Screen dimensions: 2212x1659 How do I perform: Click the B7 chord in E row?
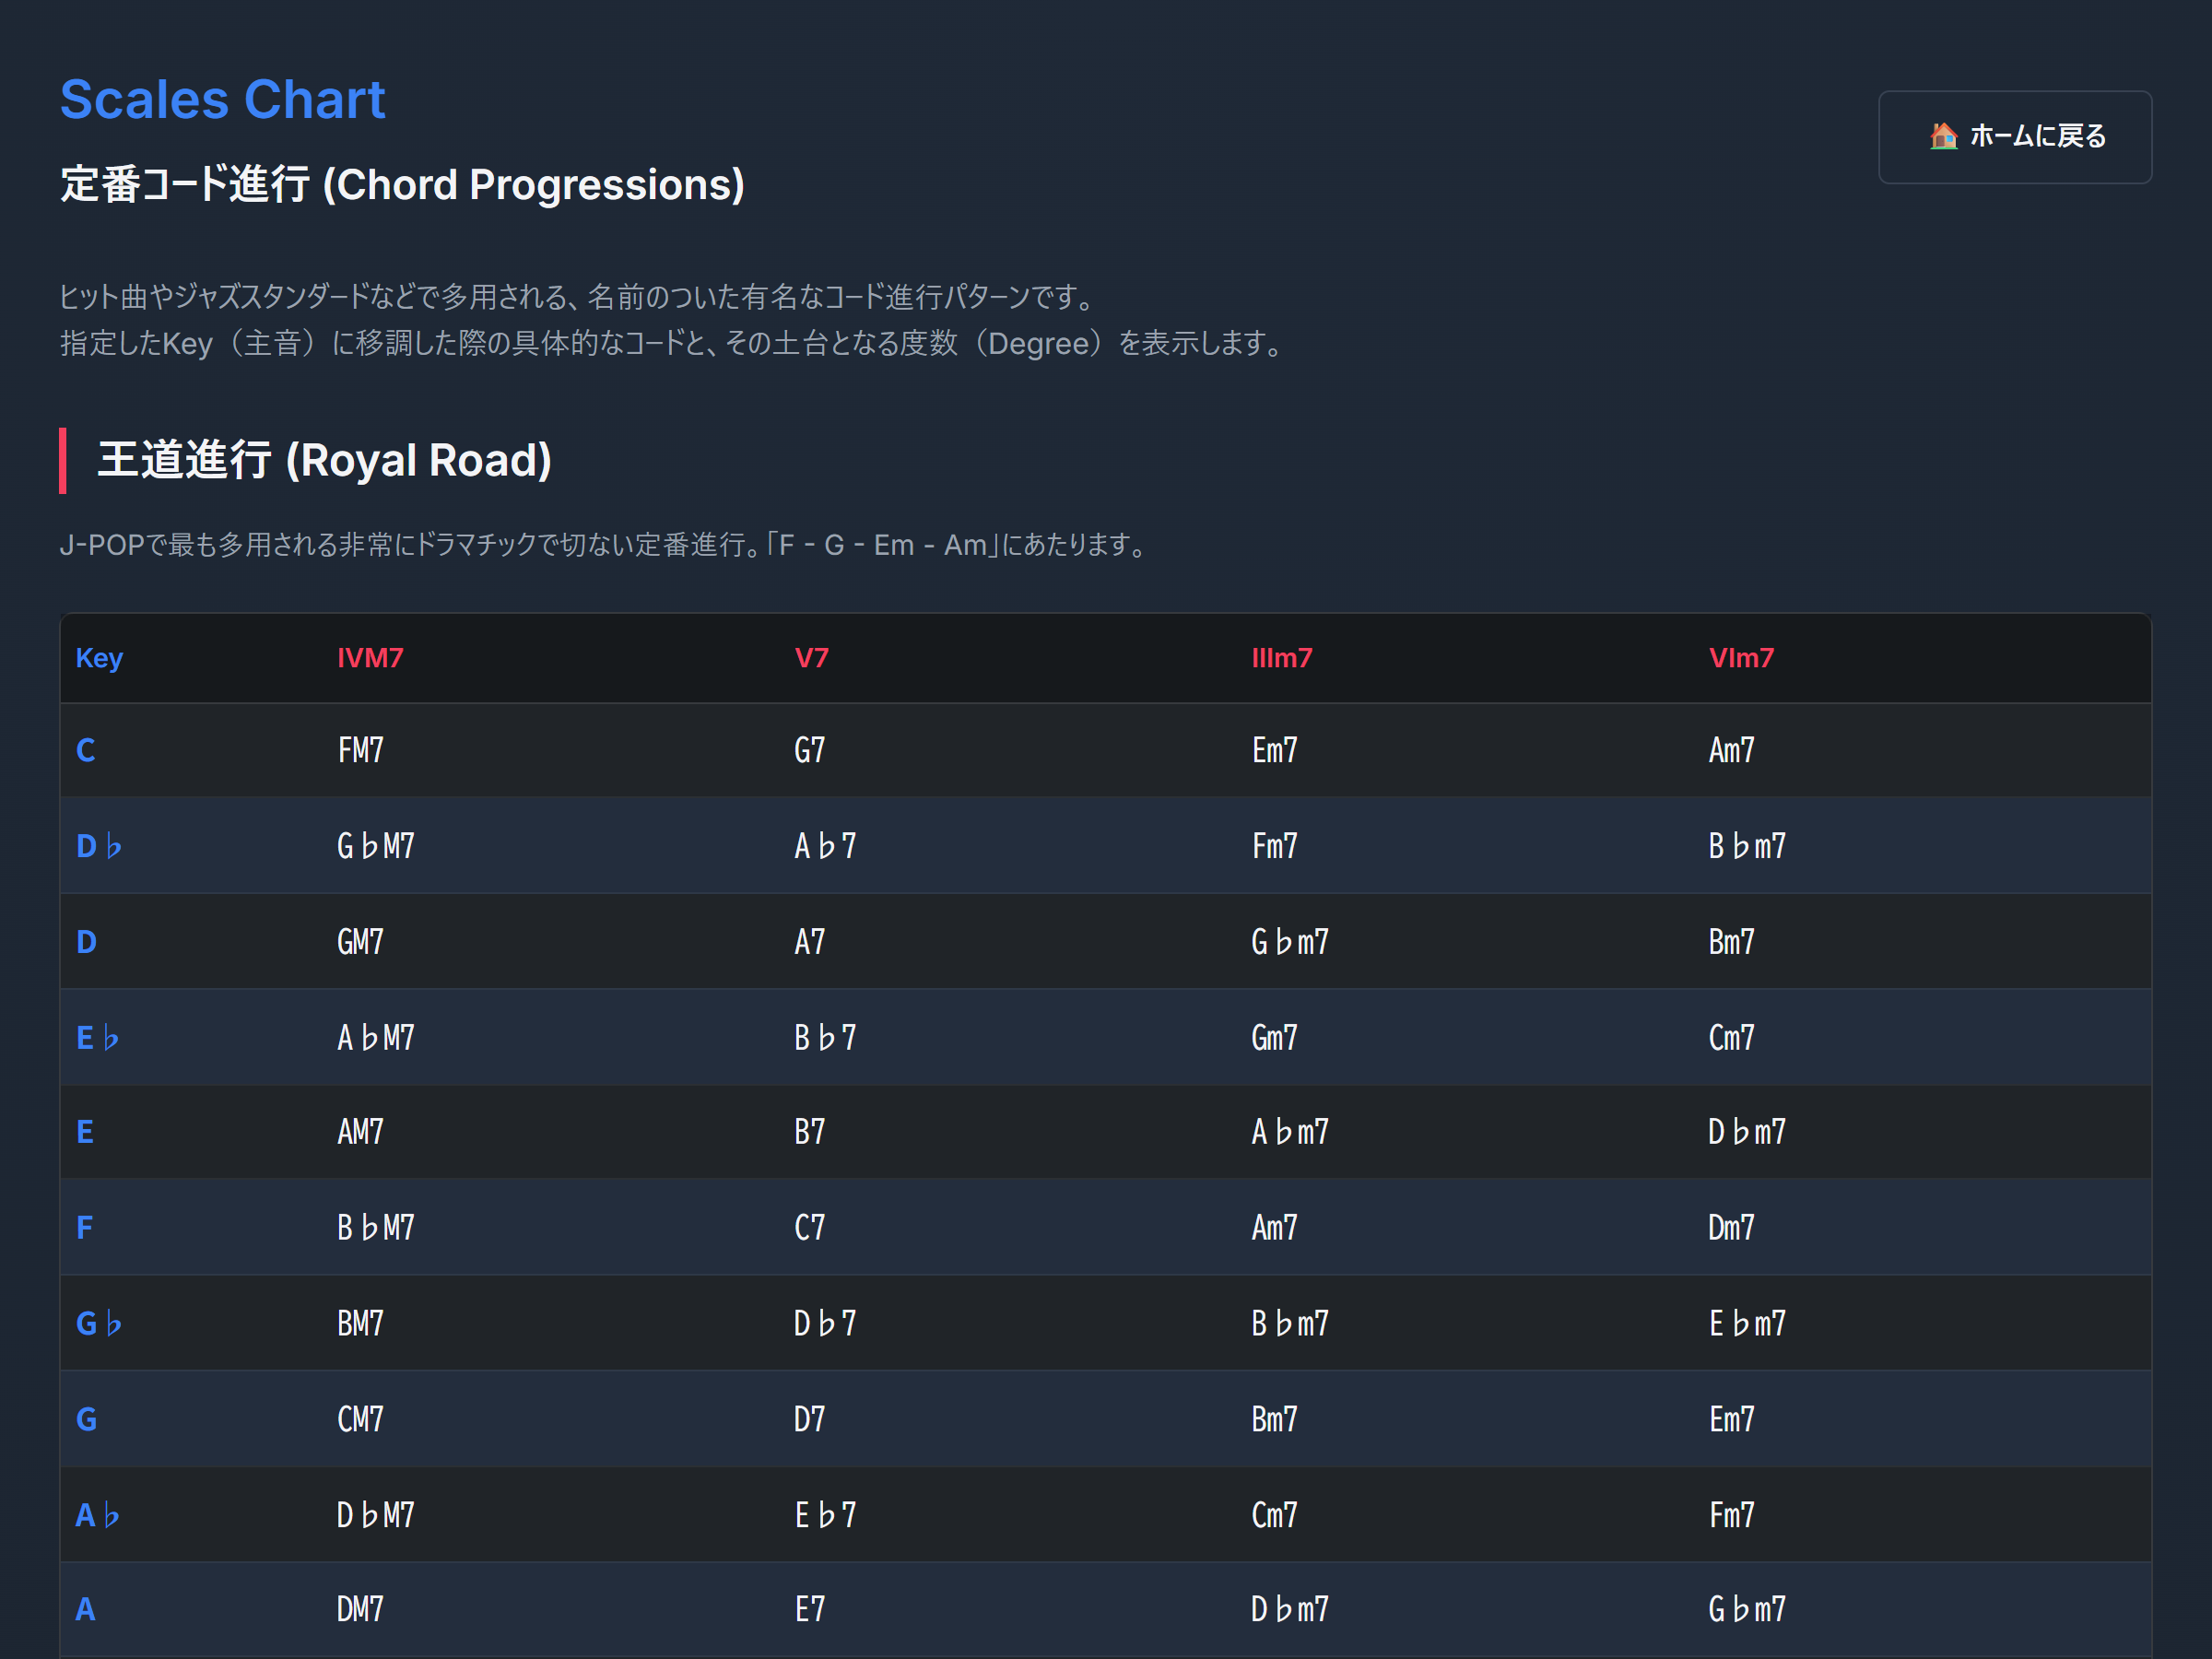click(x=809, y=1132)
